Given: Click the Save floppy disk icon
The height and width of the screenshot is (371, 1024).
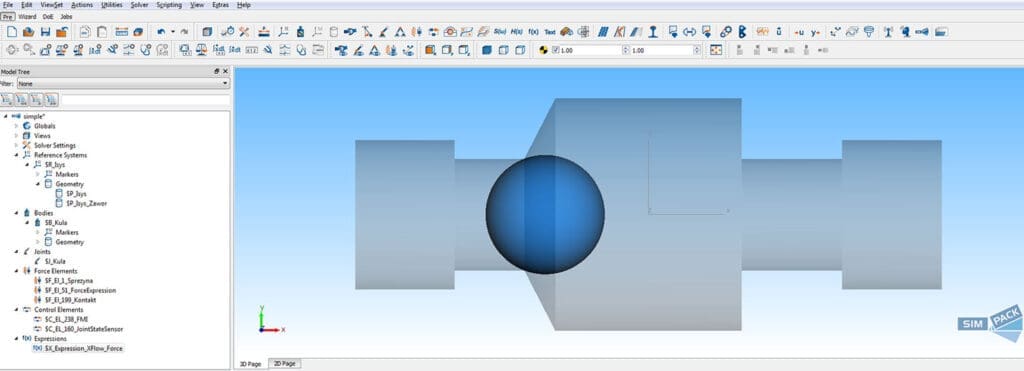Looking at the screenshot, I should (x=46, y=31).
